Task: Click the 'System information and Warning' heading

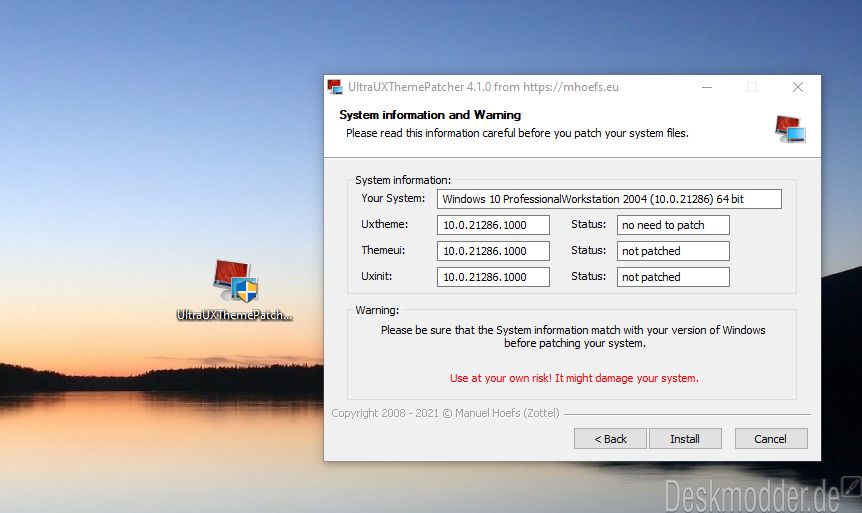Action: coord(430,115)
